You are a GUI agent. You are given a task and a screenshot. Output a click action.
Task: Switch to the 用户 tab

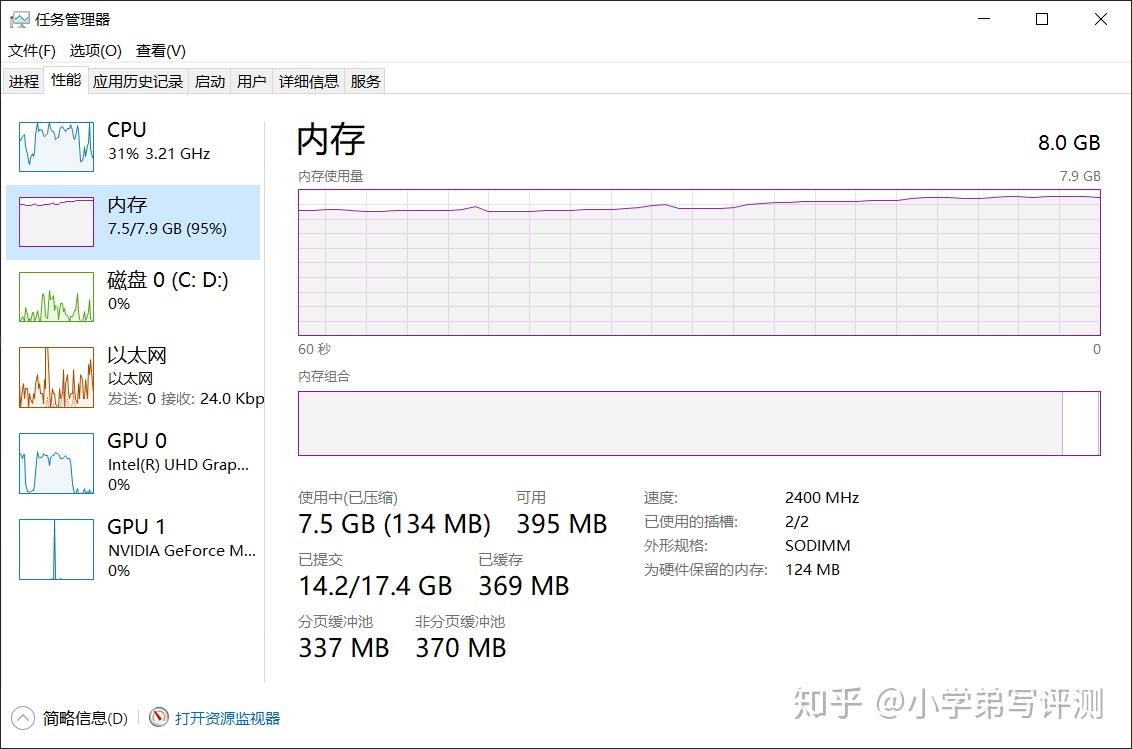[x=252, y=82]
